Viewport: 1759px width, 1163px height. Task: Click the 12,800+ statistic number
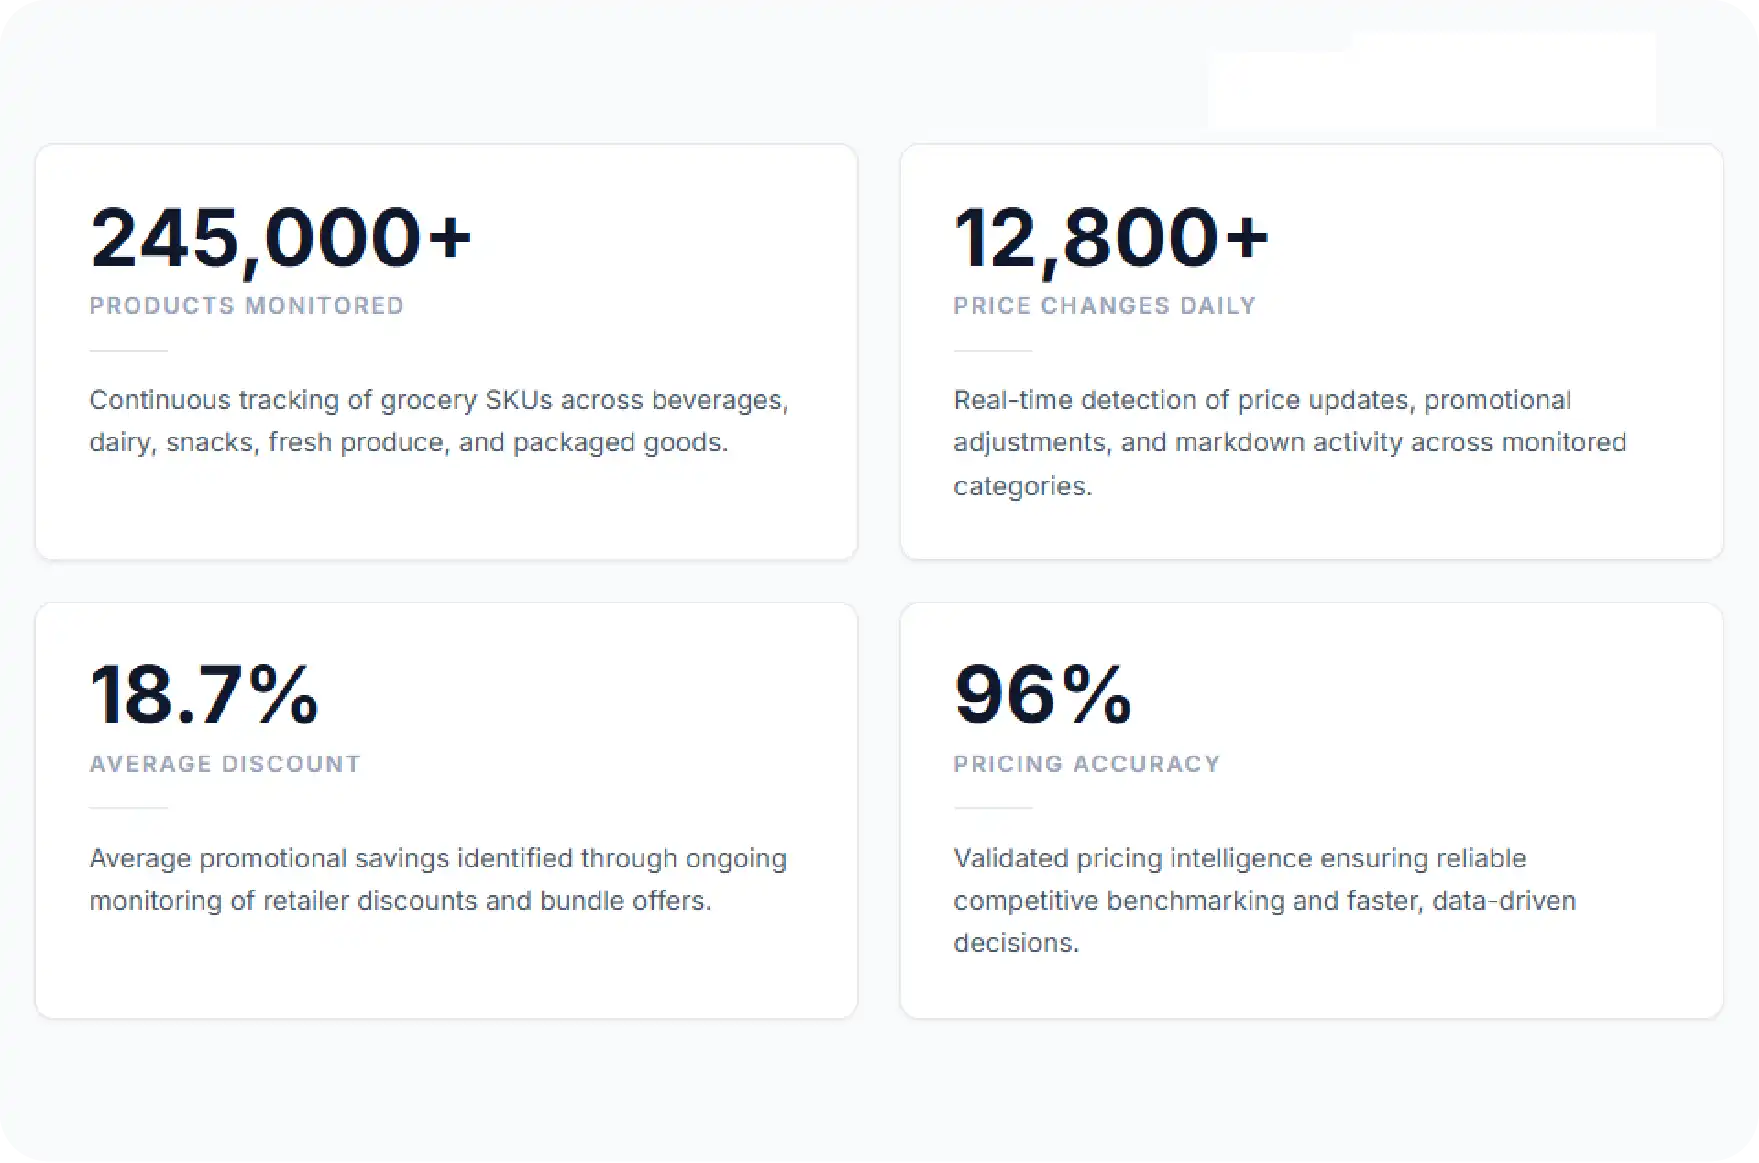pyautogui.click(x=1111, y=239)
